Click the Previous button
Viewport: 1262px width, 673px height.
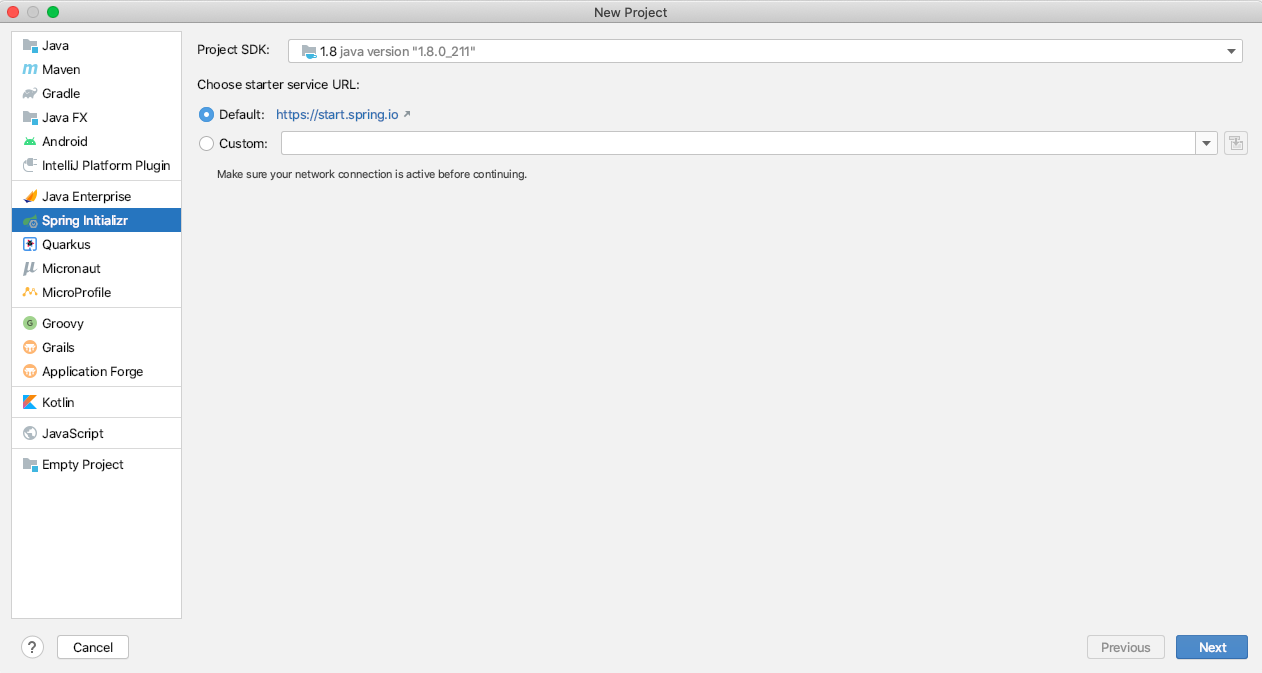(x=1126, y=647)
